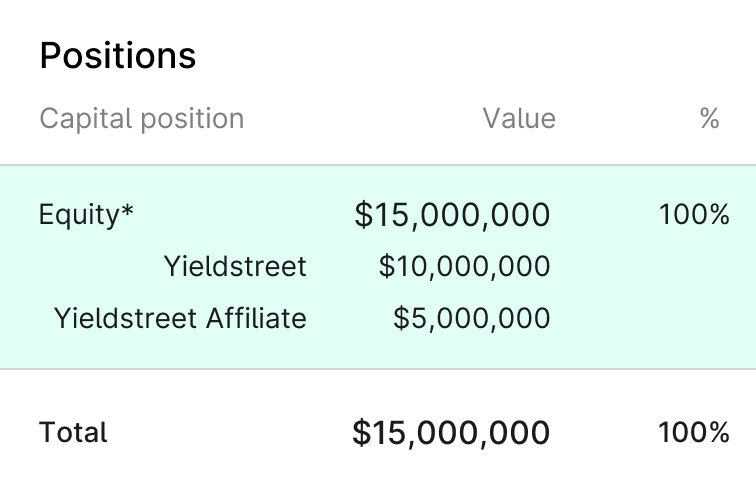Click the percent column header
Screen dimensions: 756x488
click(x=710, y=118)
